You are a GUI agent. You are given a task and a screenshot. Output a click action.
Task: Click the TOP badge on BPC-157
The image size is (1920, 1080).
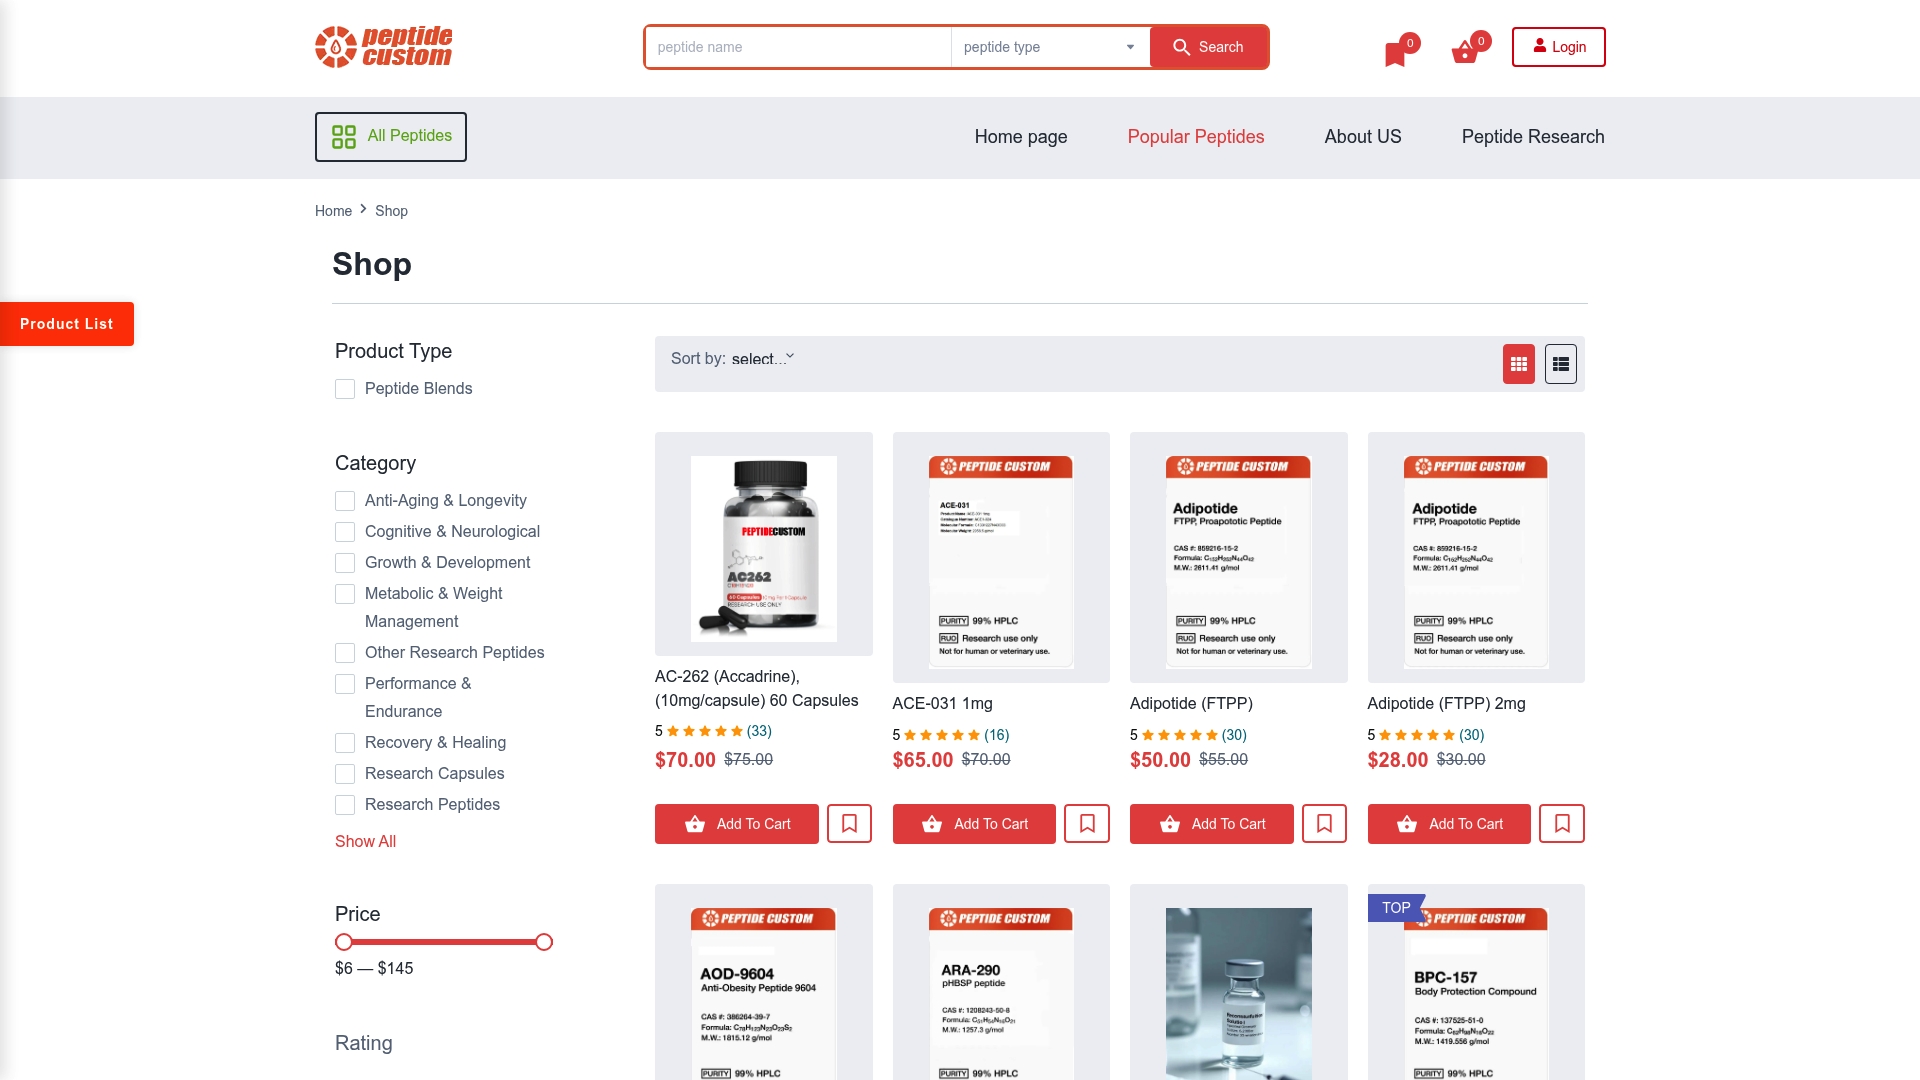point(1396,908)
